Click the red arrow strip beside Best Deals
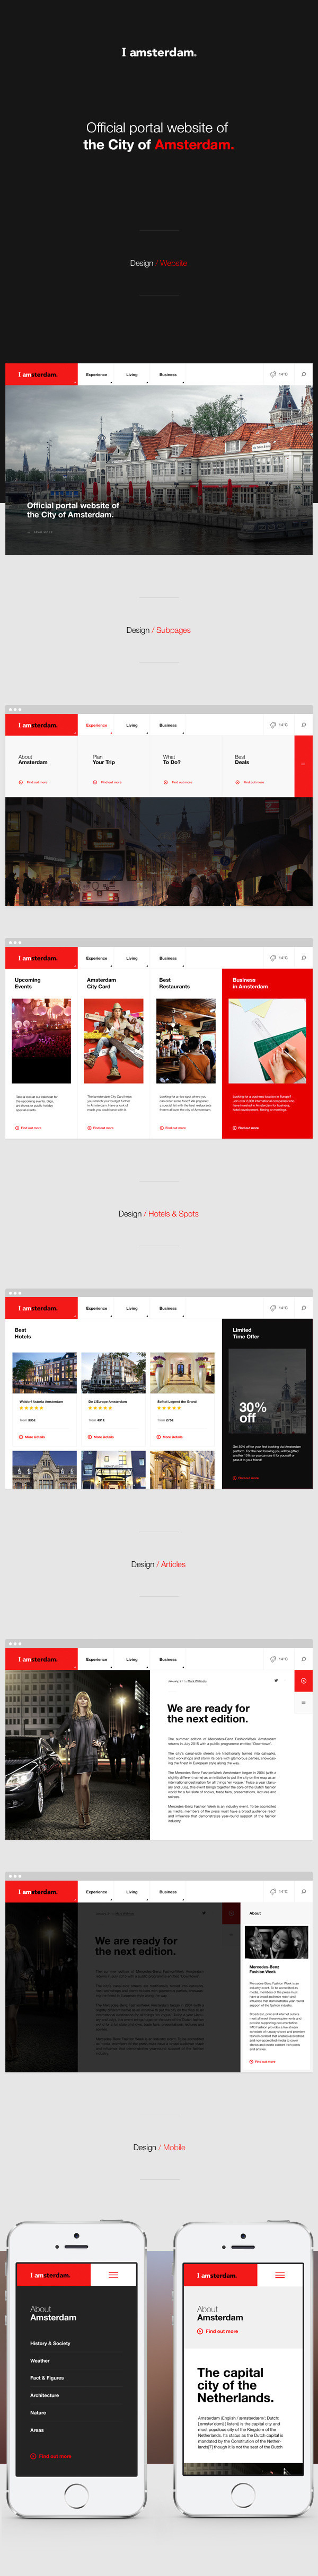This screenshot has width=318, height=2576. 303,766
